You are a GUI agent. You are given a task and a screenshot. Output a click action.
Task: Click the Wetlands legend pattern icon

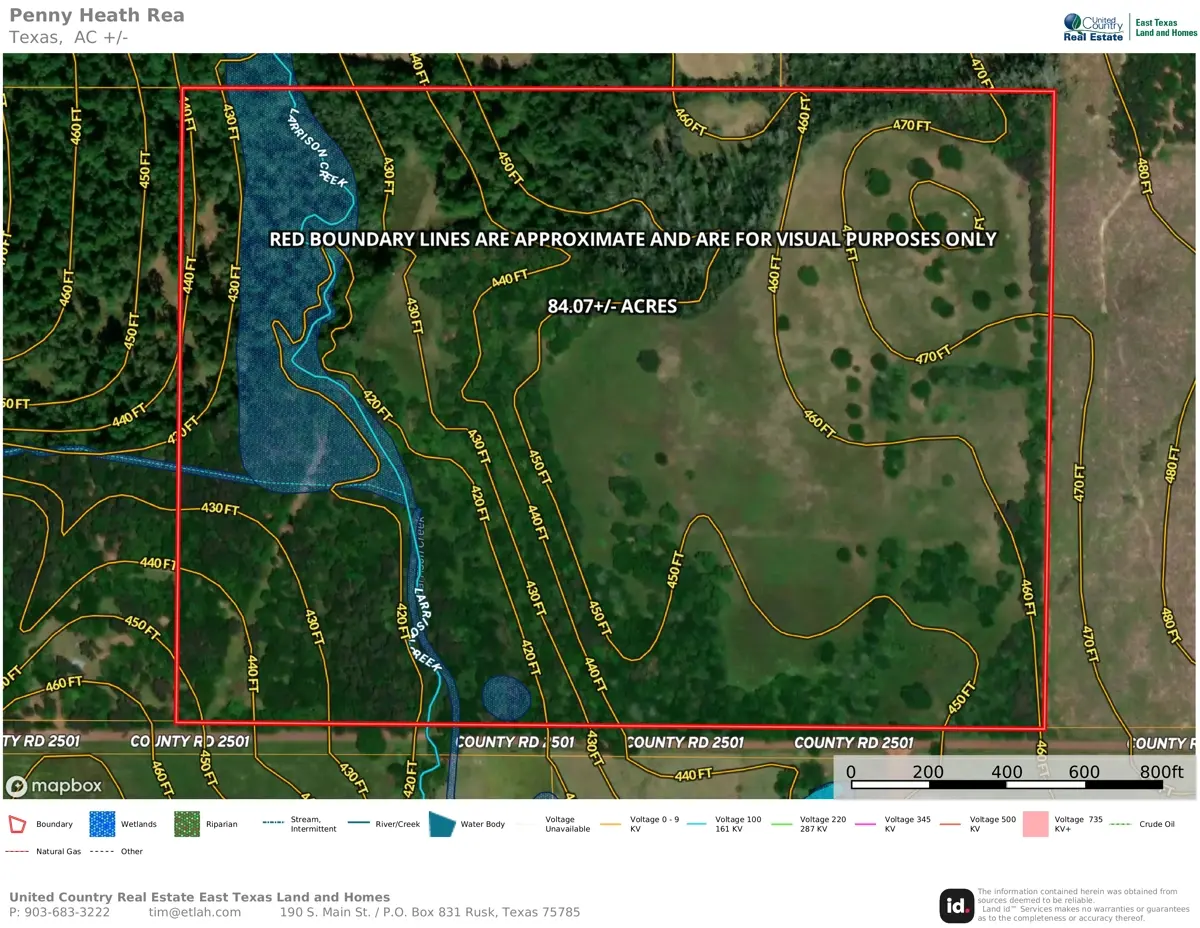(x=102, y=824)
